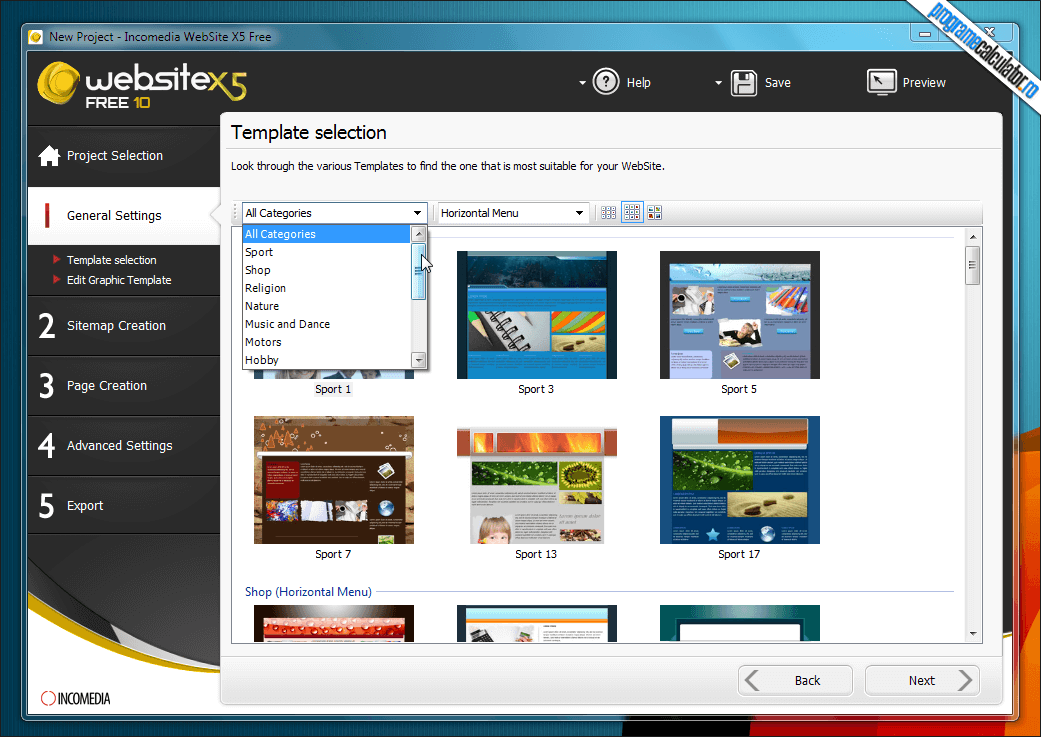Open the Sitemap Creation step
The height and width of the screenshot is (737, 1041).
pos(124,325)
